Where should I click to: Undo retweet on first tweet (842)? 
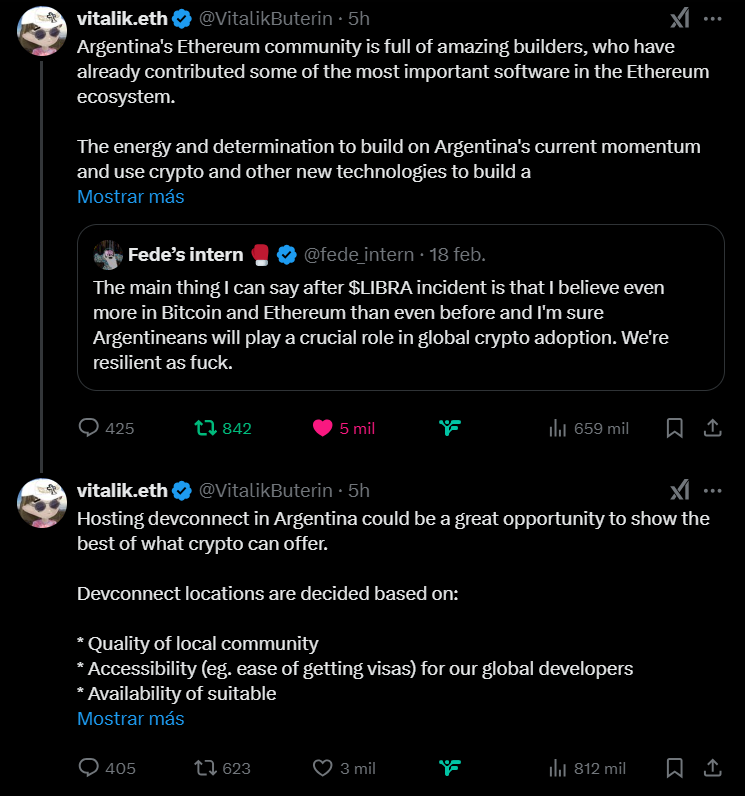[x=206, y=428]
